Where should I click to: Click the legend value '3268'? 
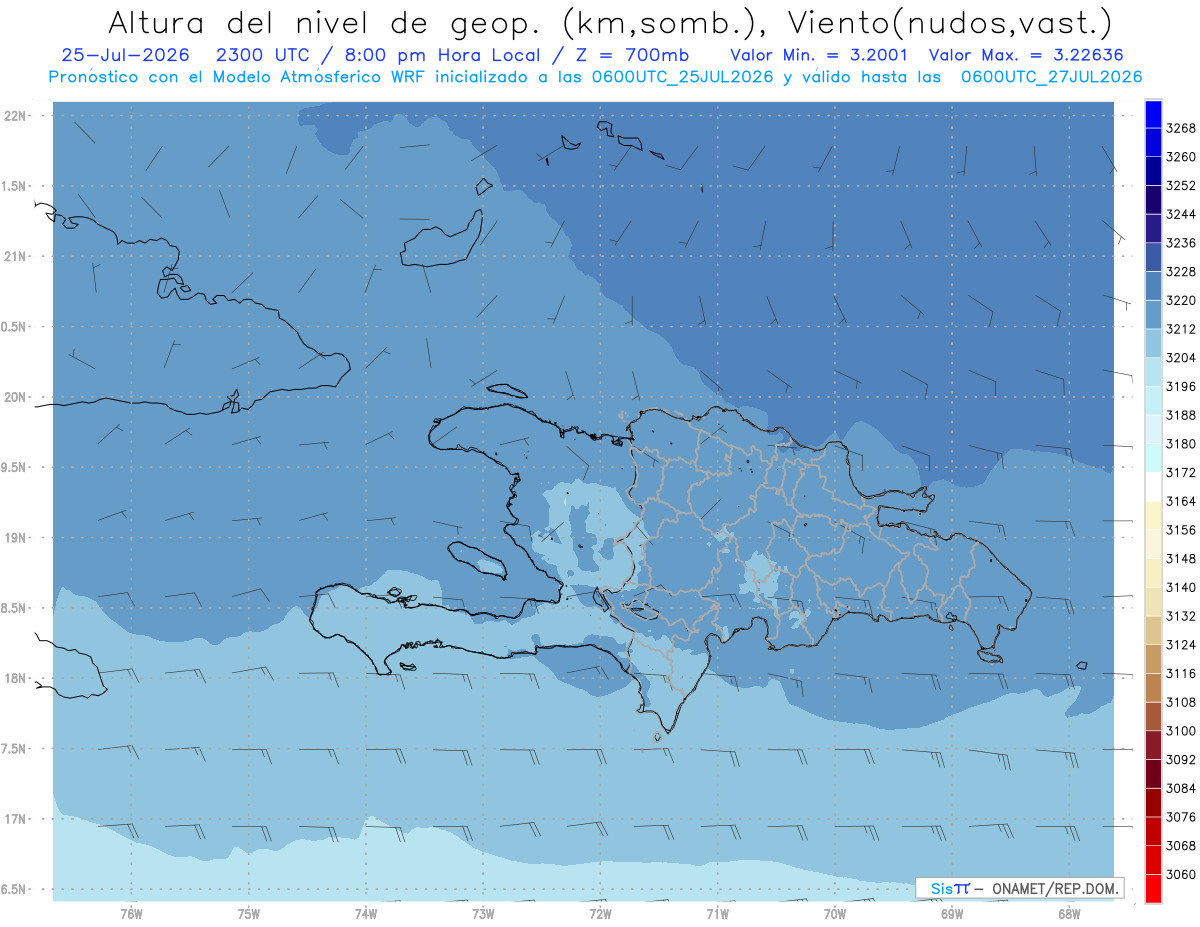point(1181,128)
